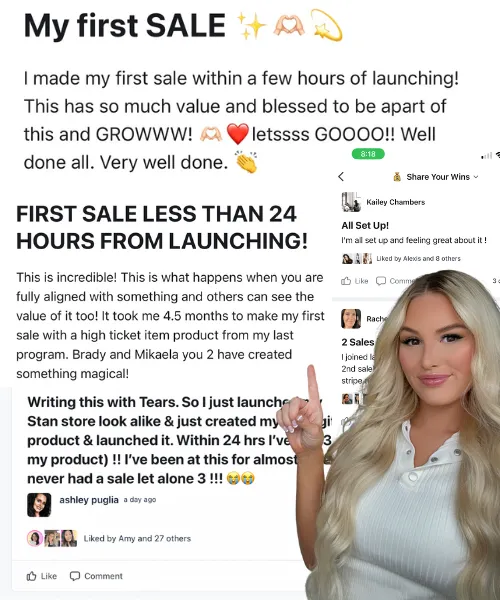Open ashley puglia profile name

pos(89,500)
